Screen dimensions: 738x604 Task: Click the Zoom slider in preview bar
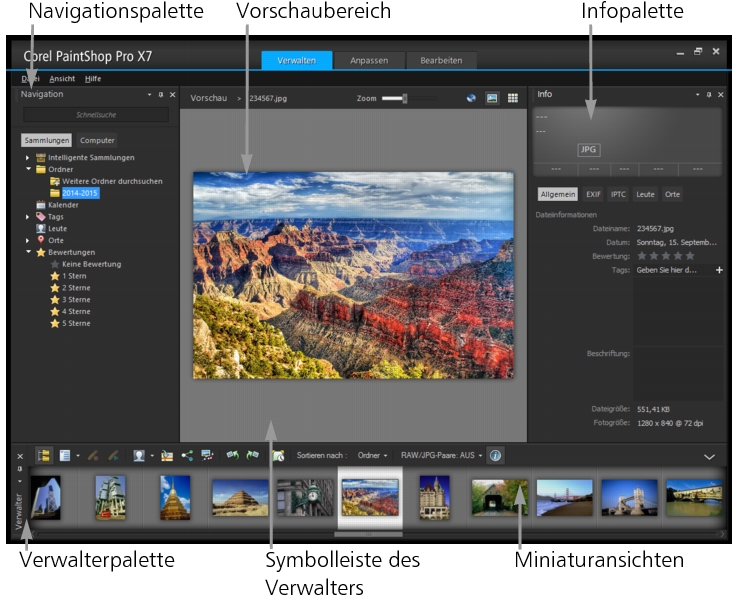(408, 98)
